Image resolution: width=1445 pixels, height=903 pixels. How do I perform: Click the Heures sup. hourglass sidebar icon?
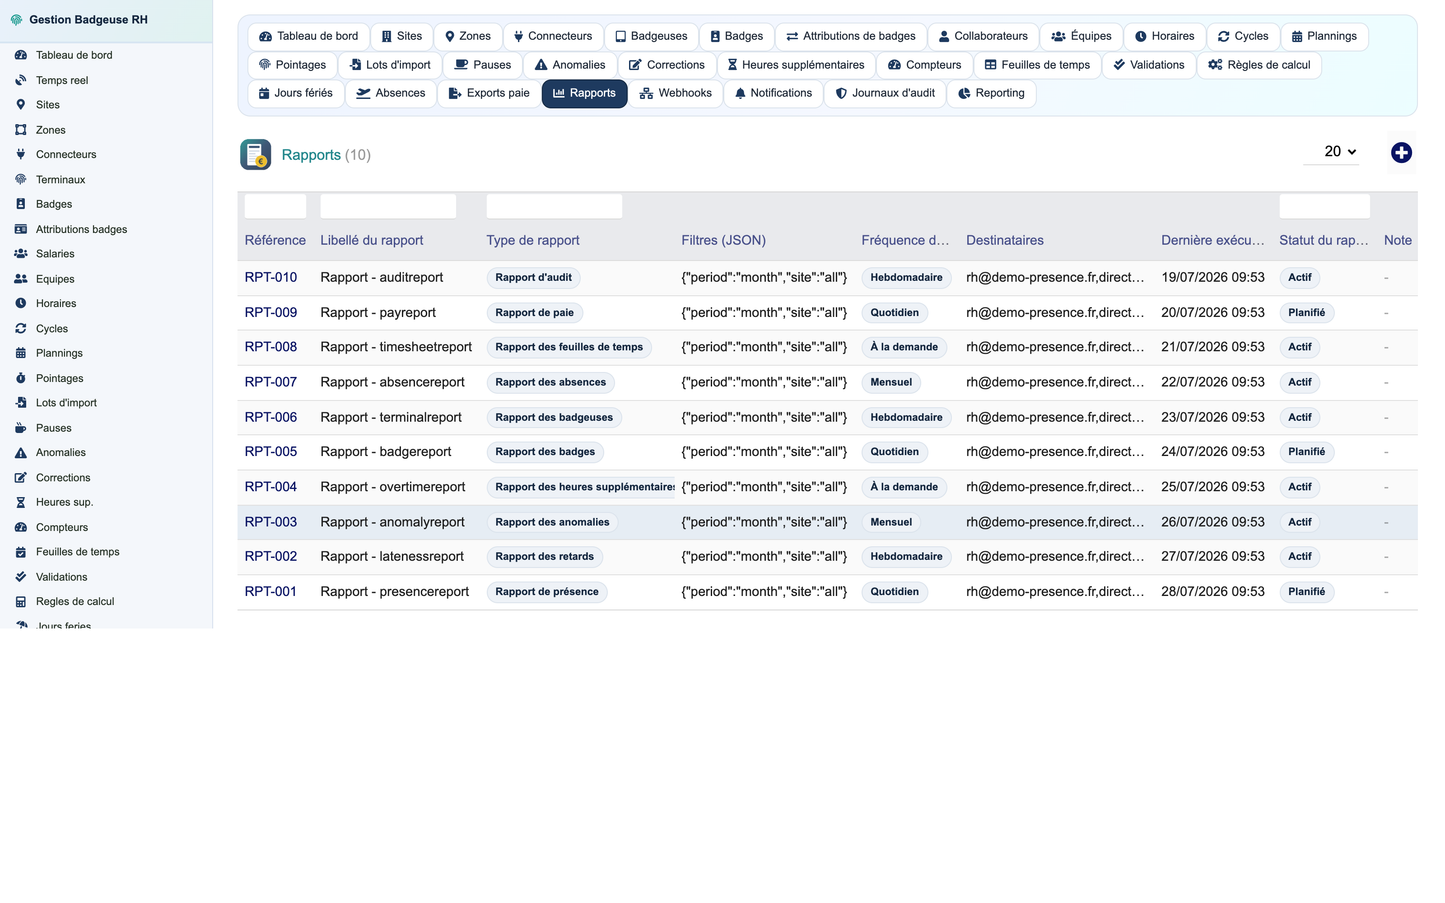20,502
